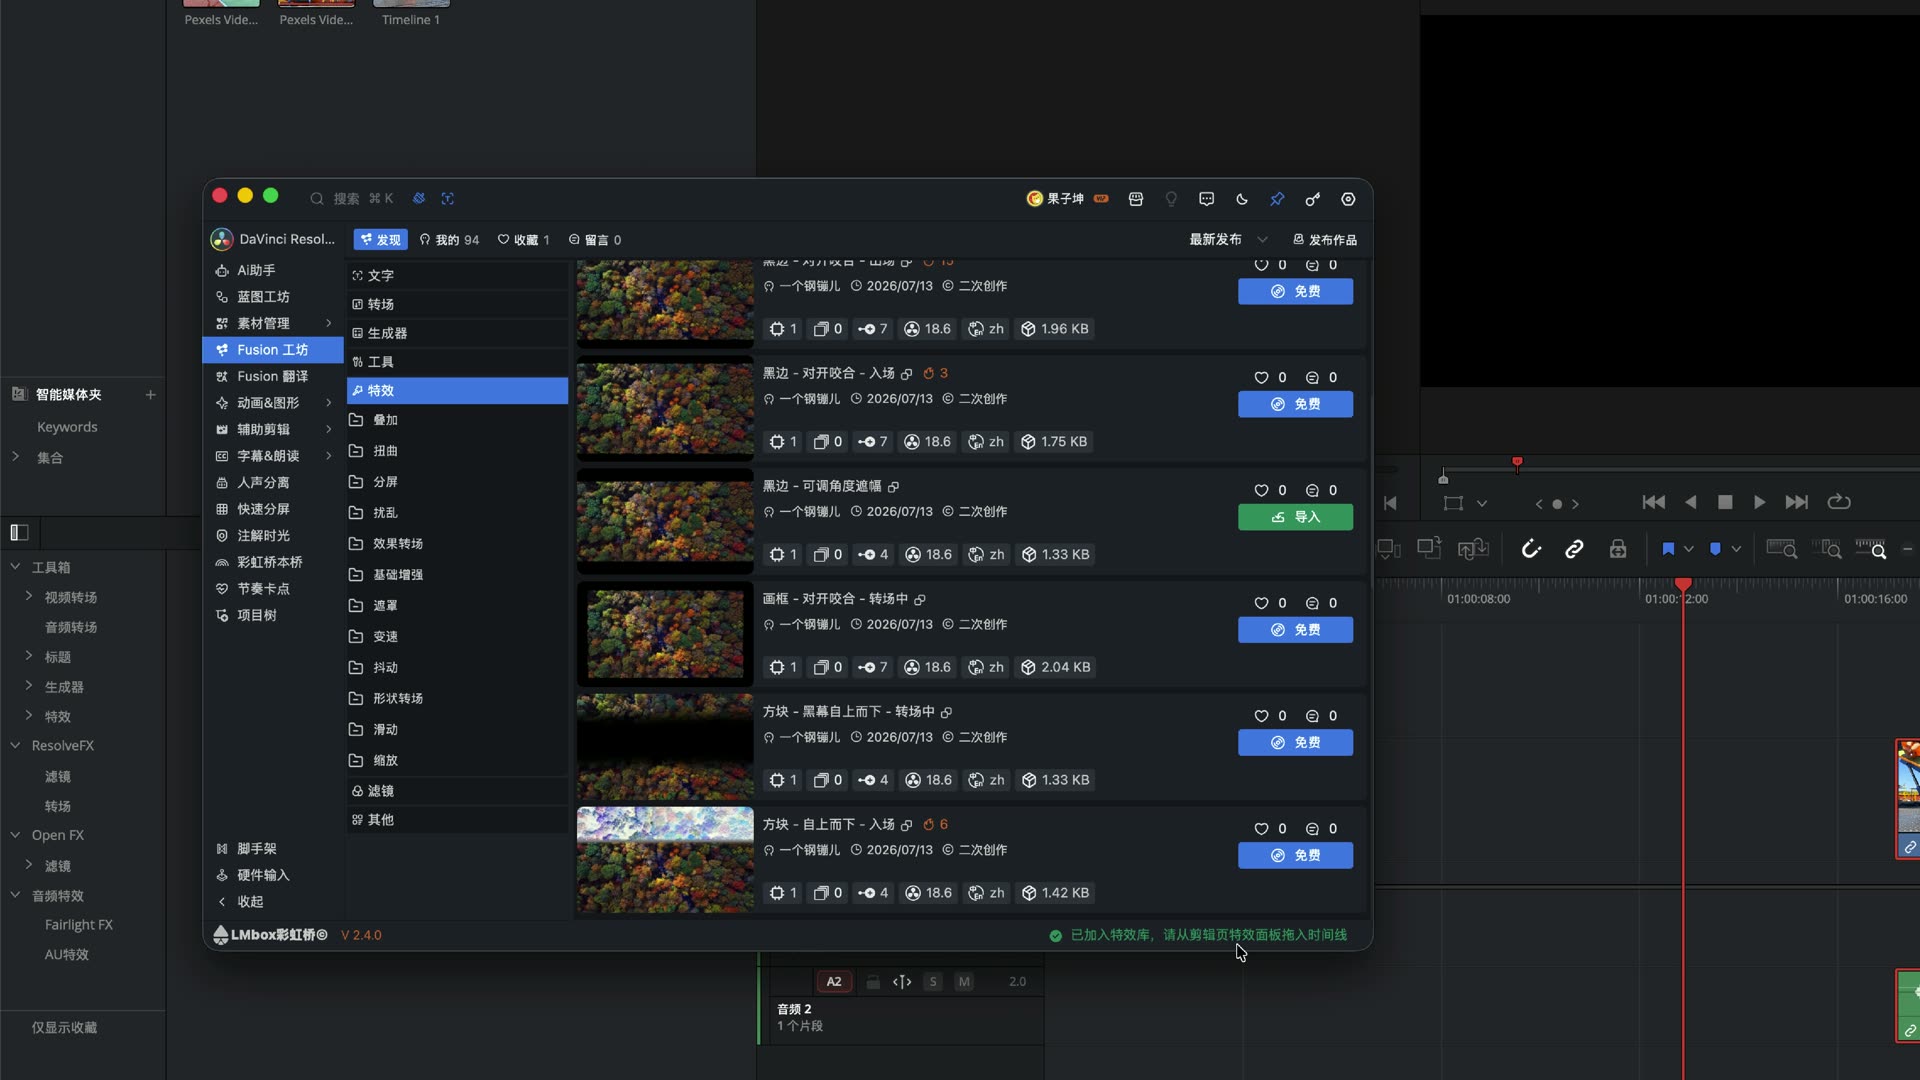Jump to the last frame button
The image size is (1920, 1080).
1797,502
